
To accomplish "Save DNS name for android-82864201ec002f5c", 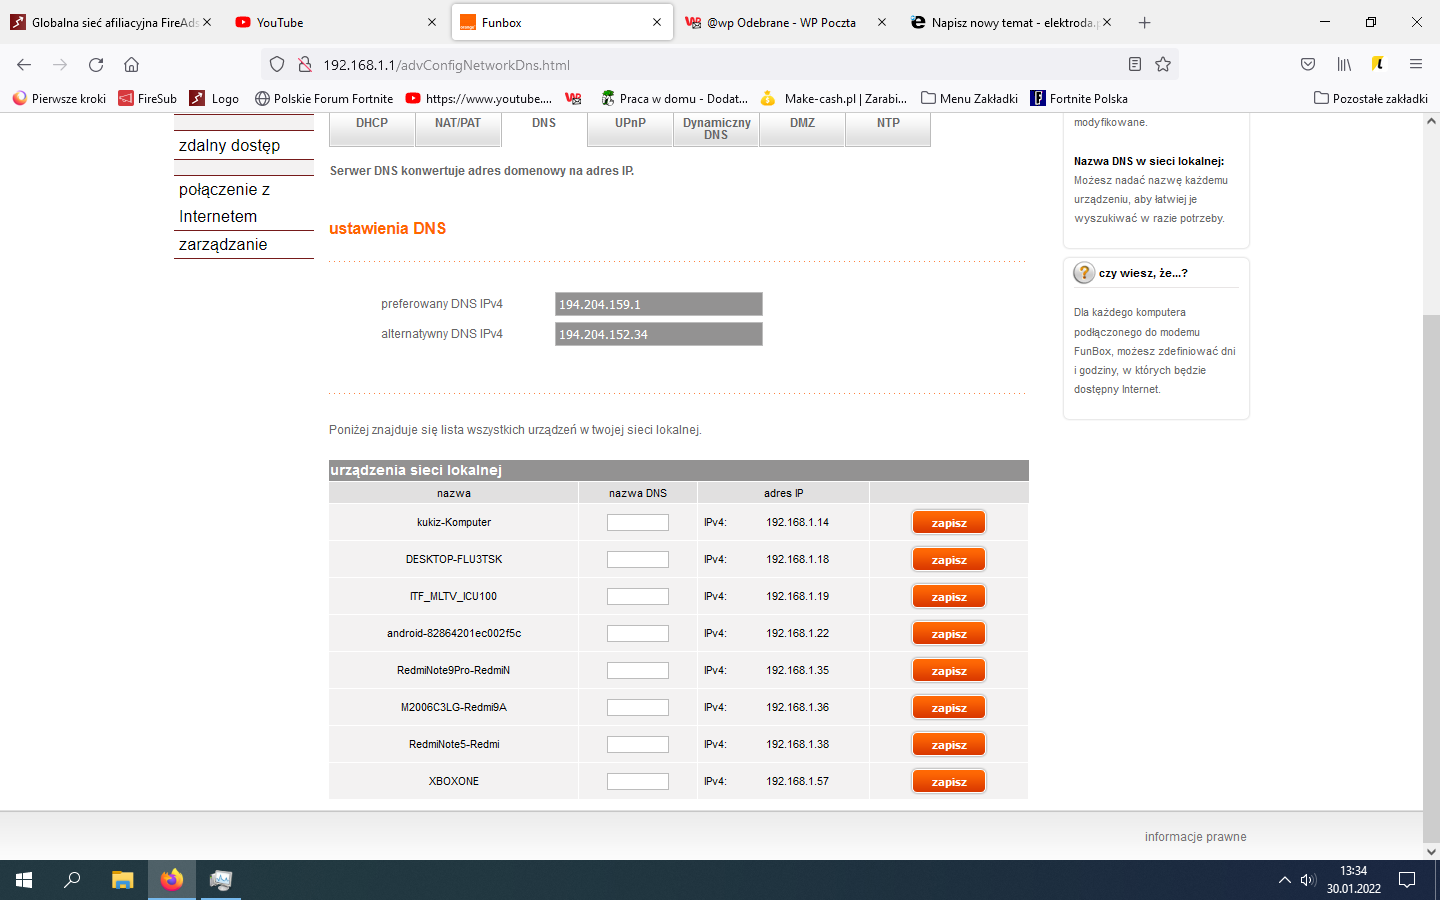I will (x=949, y=634).
